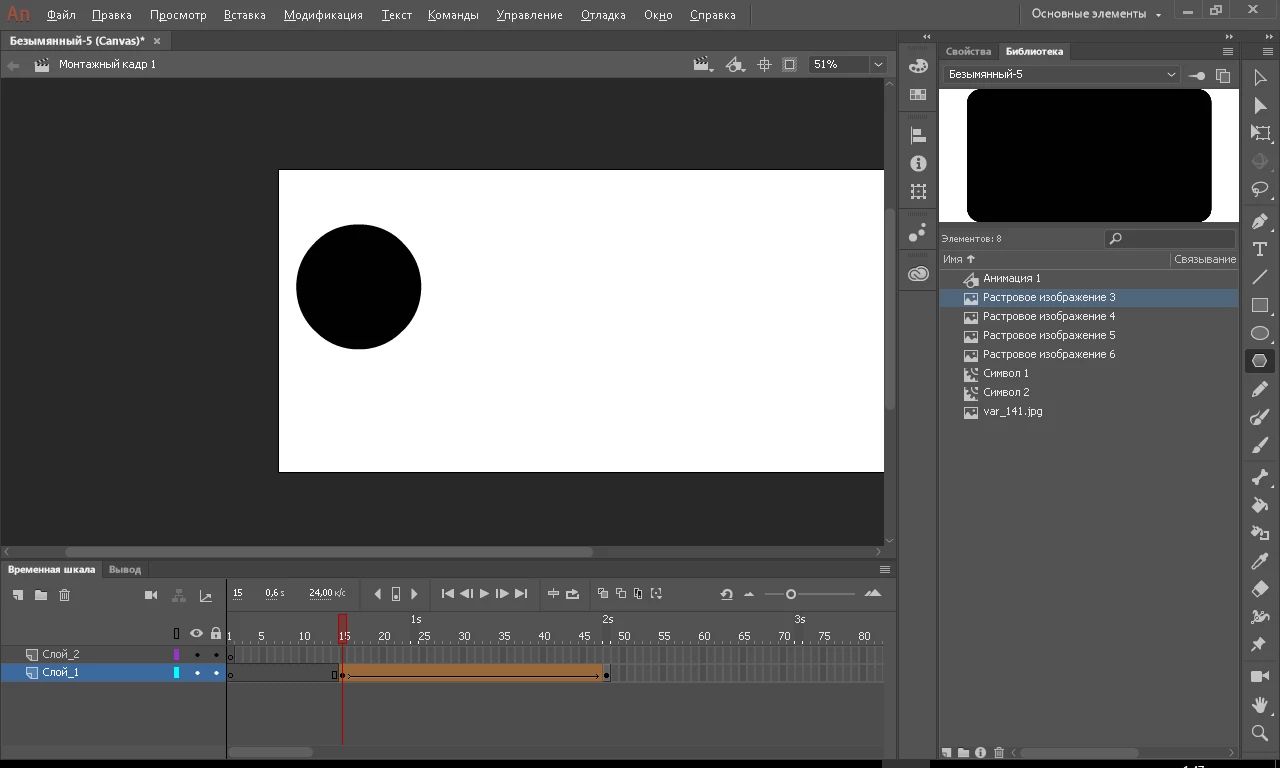Delete layer using timeline trash icon
The image size is (1280, 768).
(65, 595)
